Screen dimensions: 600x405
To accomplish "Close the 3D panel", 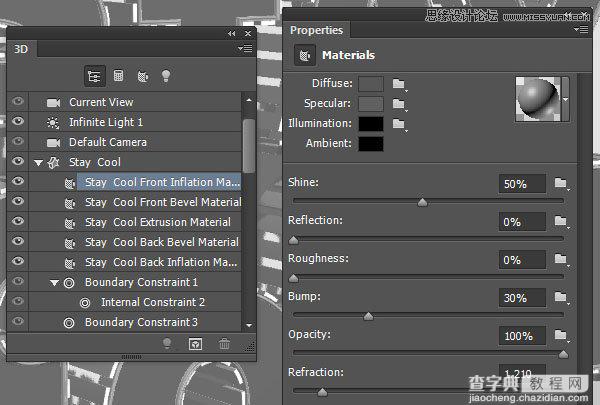I will (248, 34).
